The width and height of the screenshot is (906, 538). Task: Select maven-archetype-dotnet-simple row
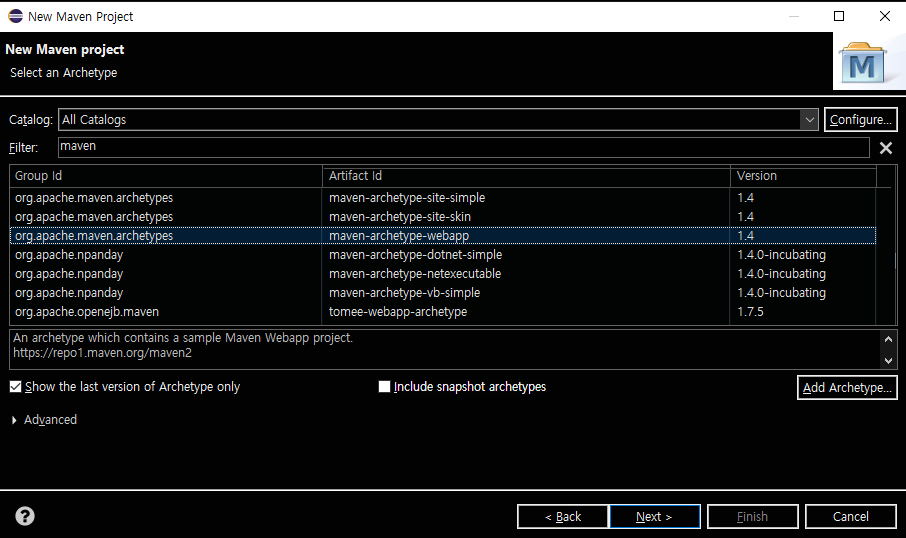click(x=443, y=255)
